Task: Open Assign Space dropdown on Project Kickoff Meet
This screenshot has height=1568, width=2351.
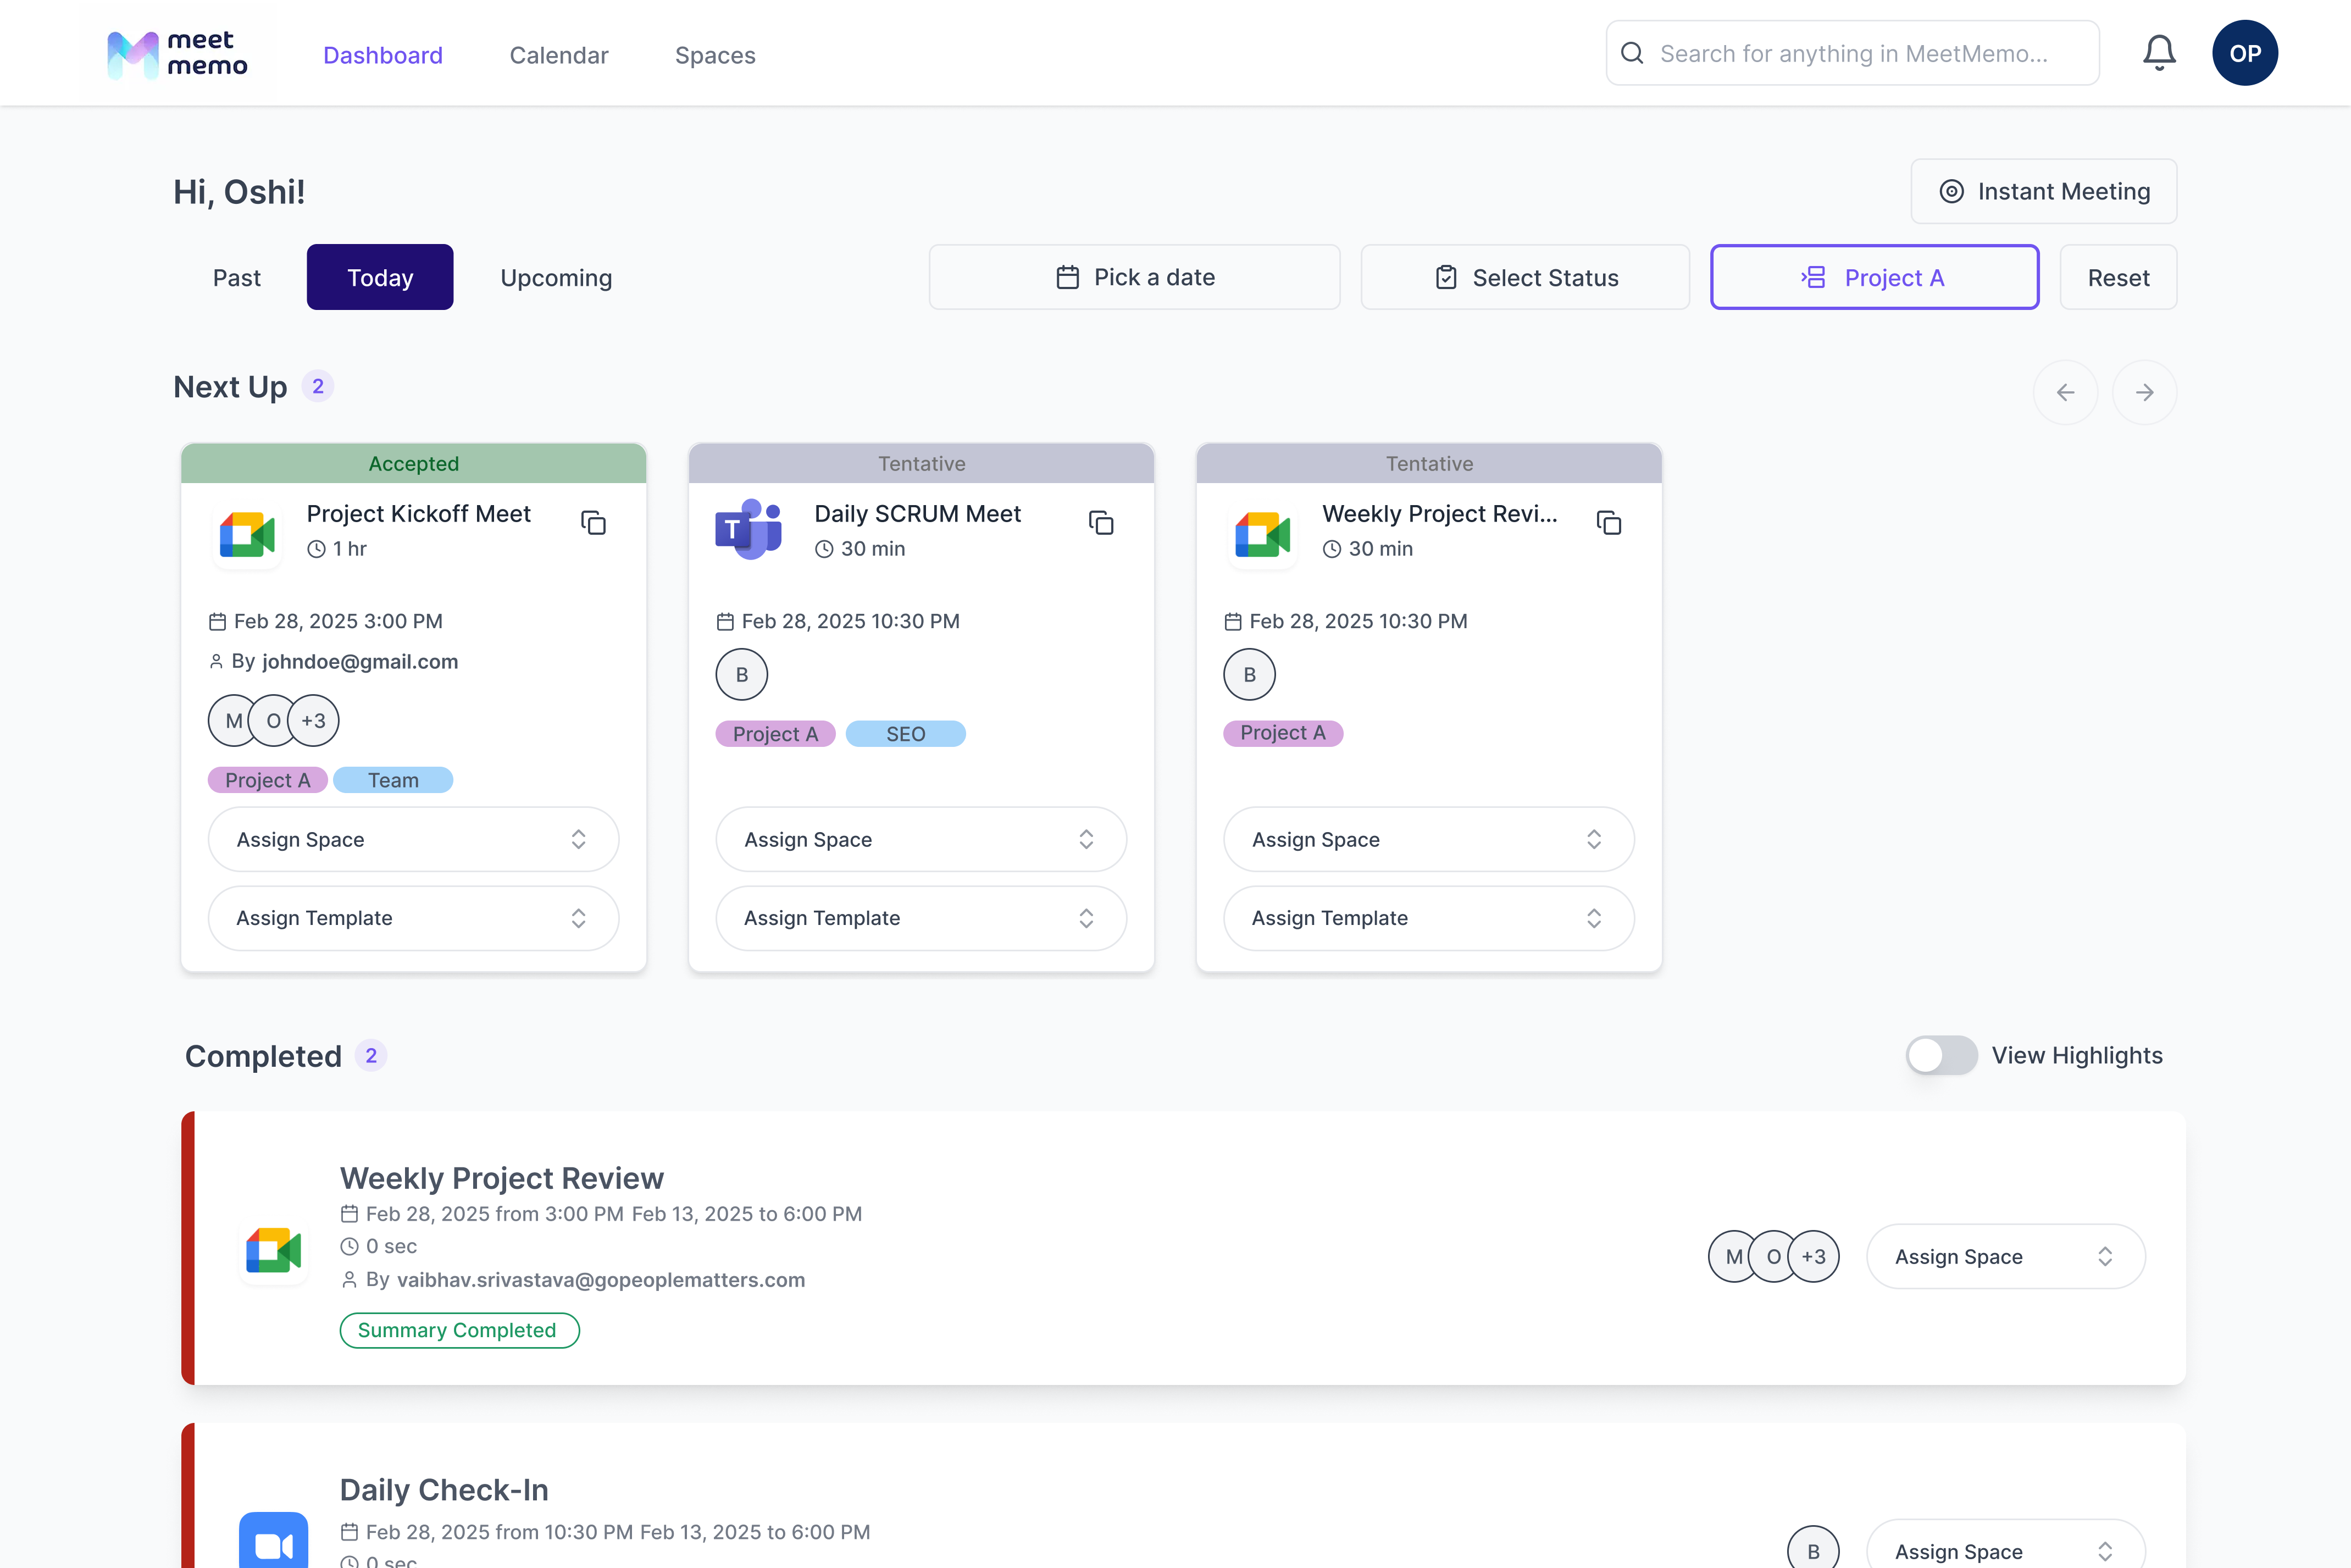Action: [x=413, y=839]
